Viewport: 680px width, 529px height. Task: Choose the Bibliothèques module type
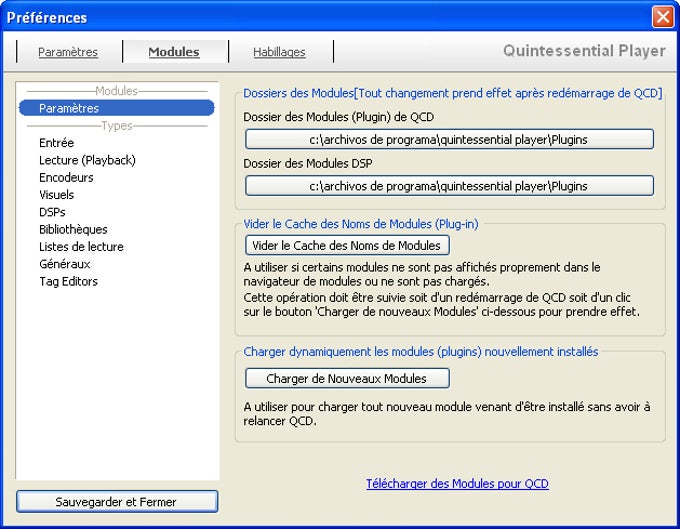tap(73, 229)
